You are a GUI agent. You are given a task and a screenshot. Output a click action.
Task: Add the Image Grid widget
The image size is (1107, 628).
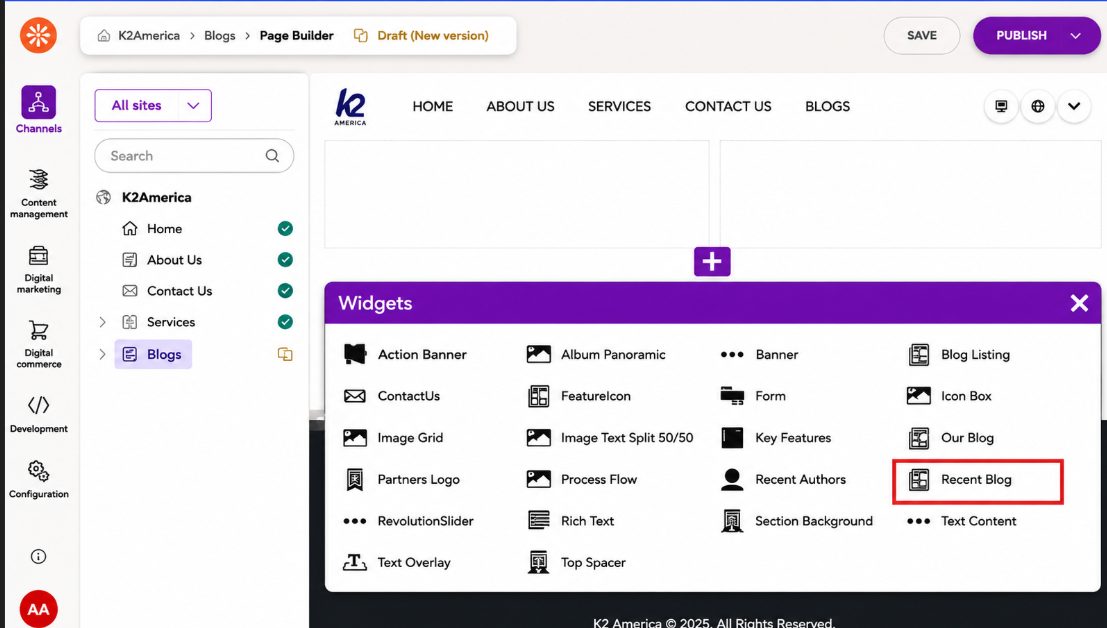click(x=393, y=437)
